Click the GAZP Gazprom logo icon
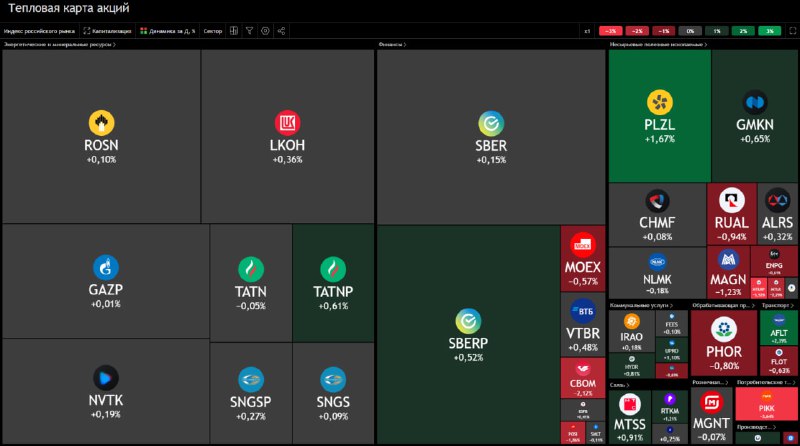Image resolution: width=800 pixels, height=446 pixels. 106,267
